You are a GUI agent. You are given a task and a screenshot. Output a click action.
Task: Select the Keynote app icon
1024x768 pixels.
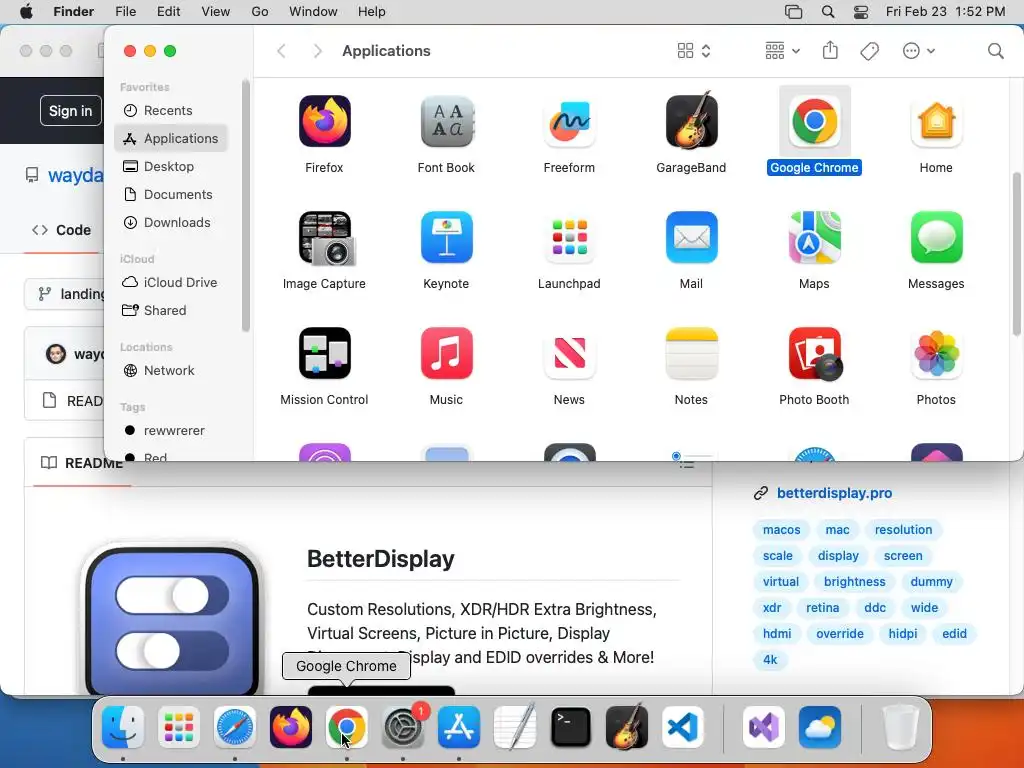447,238
